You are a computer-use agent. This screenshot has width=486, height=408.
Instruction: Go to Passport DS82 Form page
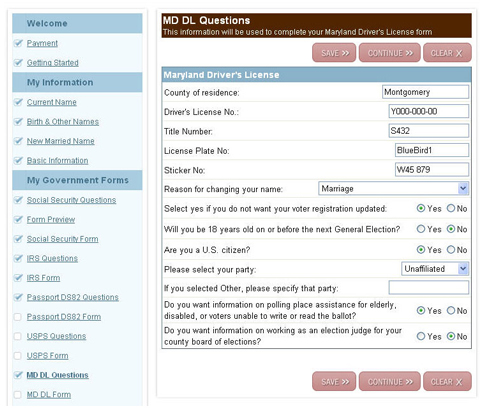[64, 317]
